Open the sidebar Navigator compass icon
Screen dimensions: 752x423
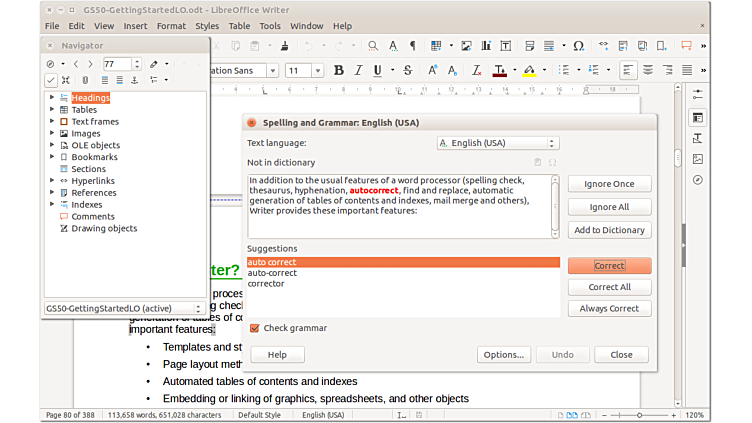pyautogui.click(x=697, y=180)
